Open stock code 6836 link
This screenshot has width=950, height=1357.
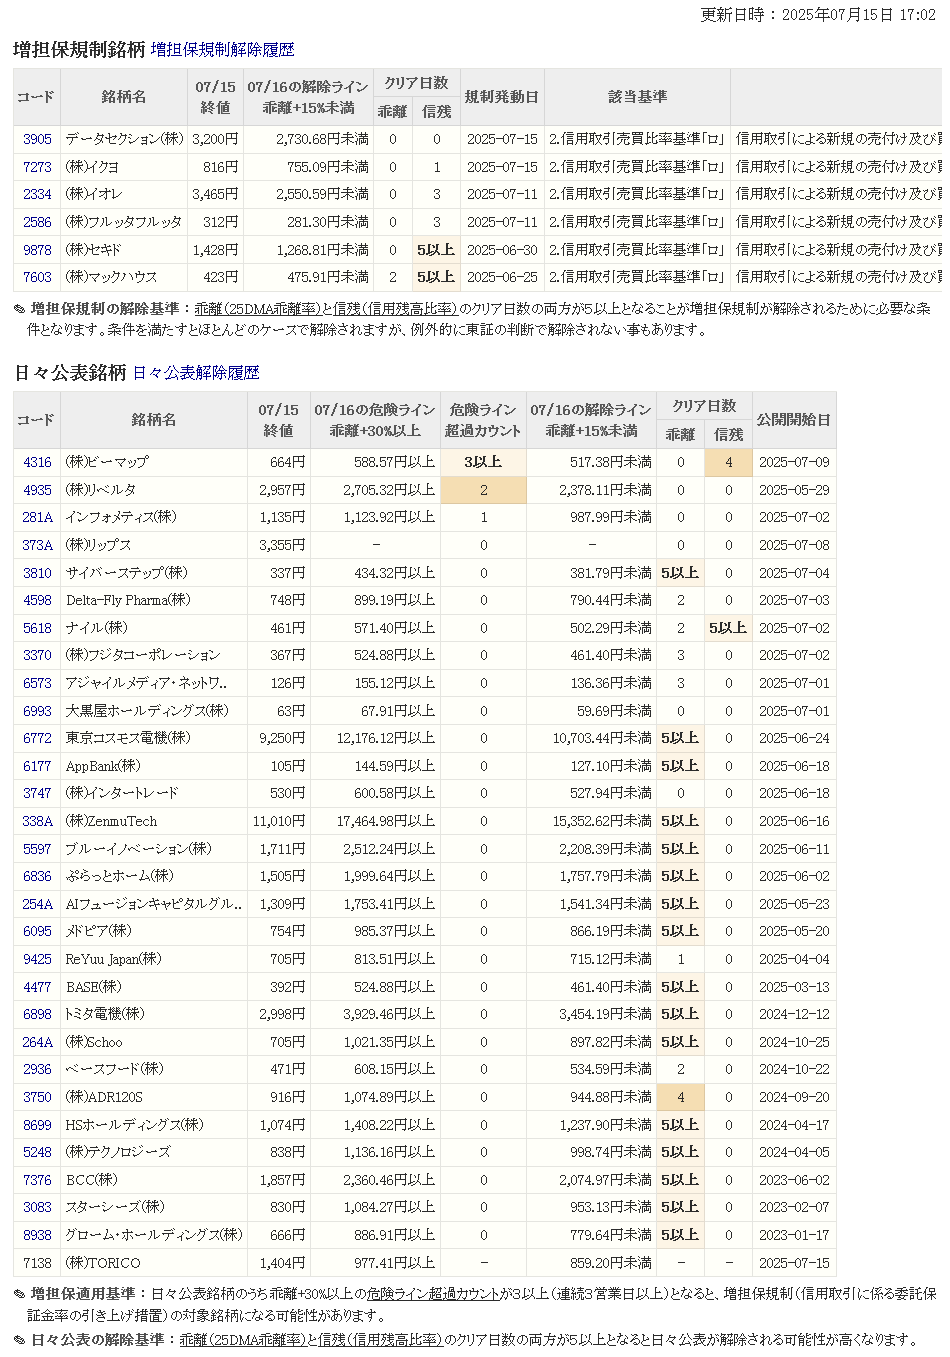(37, 876)
